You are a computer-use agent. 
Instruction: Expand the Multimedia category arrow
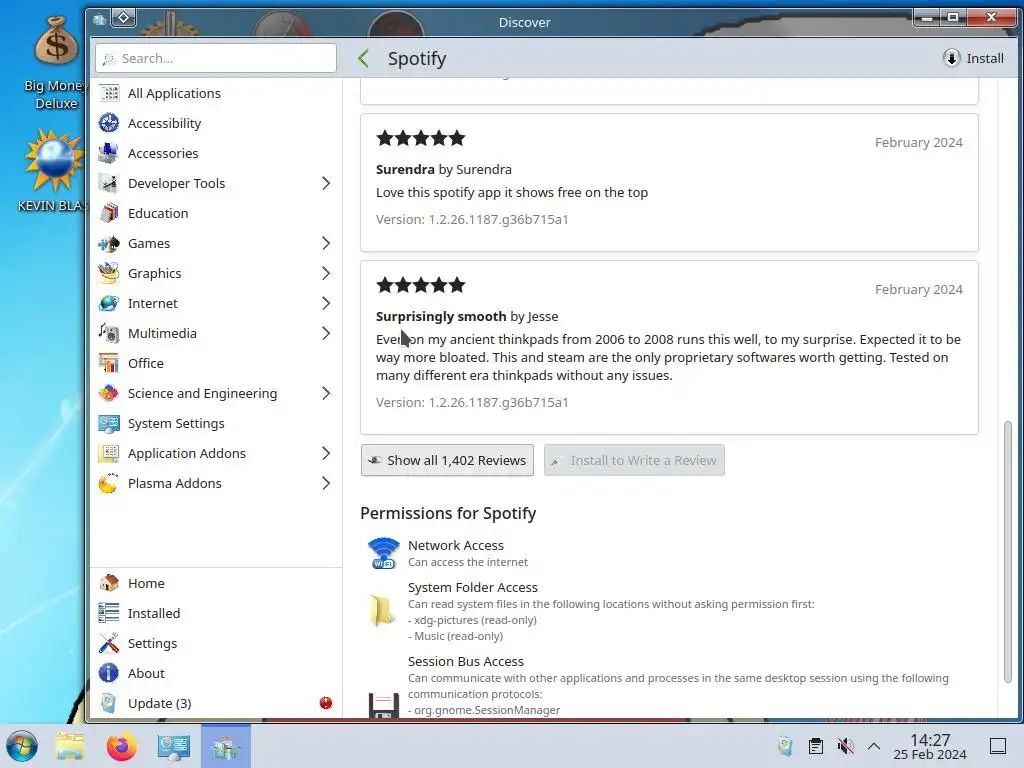click(x=326, y=334)
